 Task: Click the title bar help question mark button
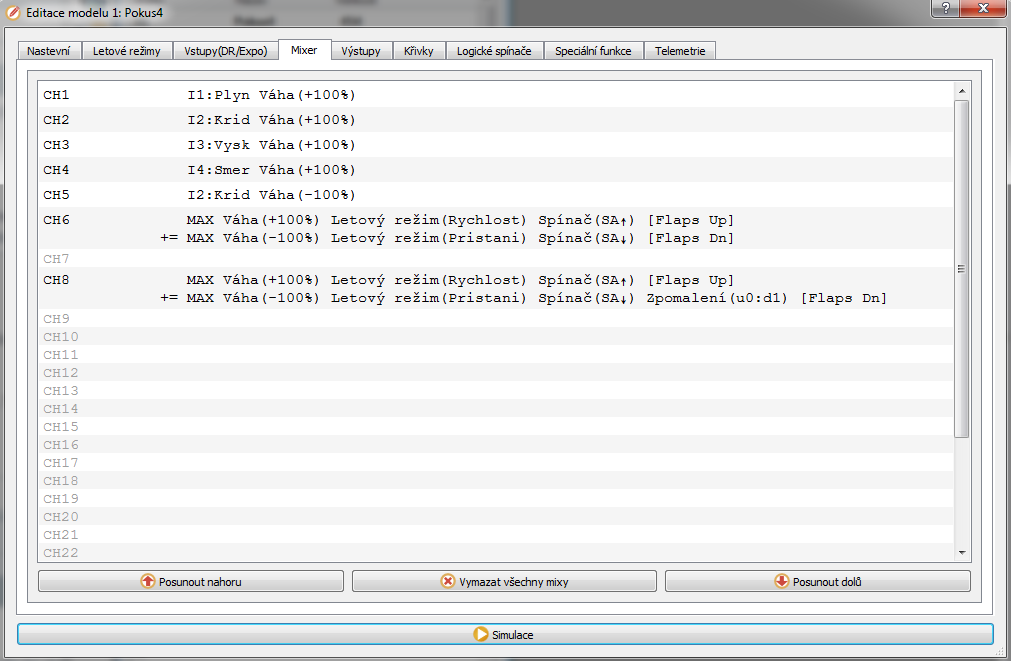click(x=946, y=9)
